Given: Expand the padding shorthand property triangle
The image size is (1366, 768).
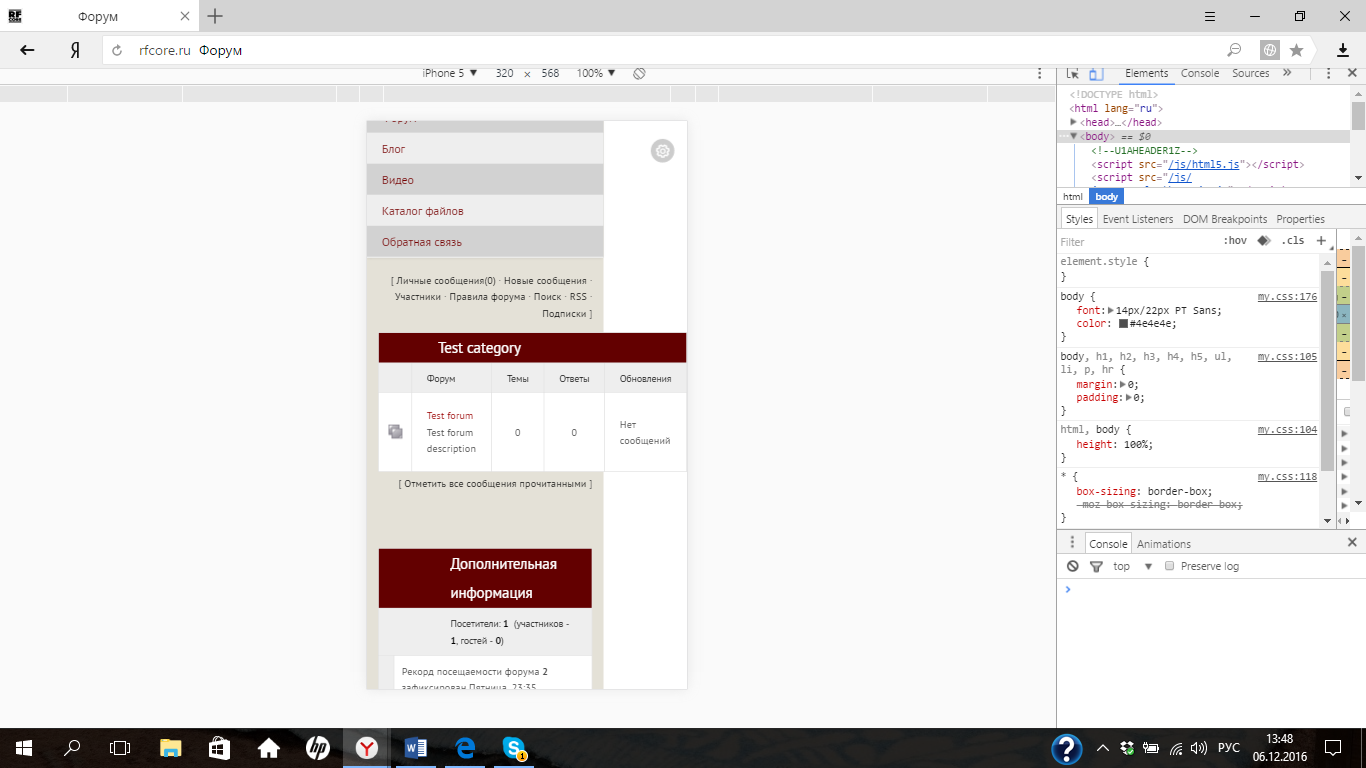Looking at the screenshot, I should (1129, 397).
